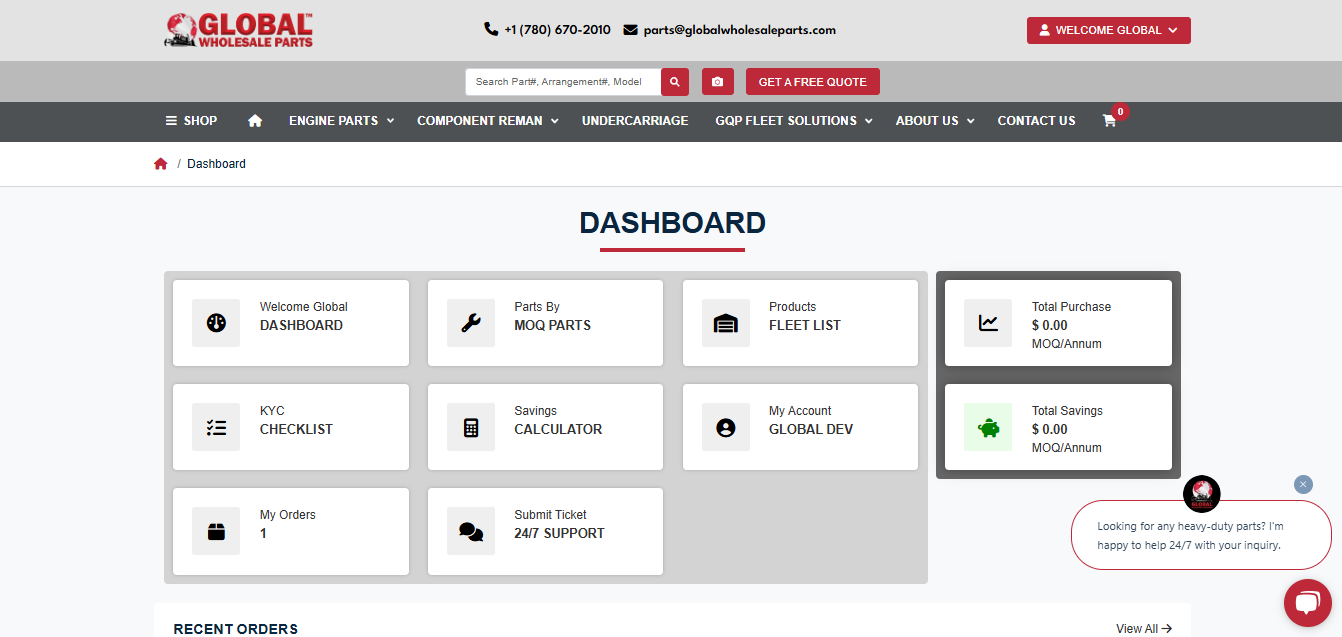Screen dimensions: 1342x637
Task: Open the shopping cart icon
Action: tap(1109, 120)
